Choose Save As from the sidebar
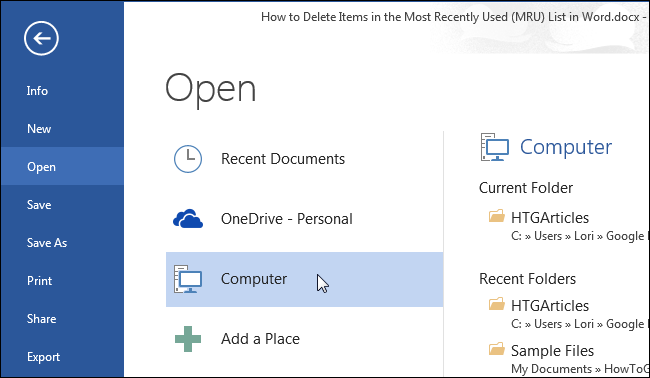650x378 pixels. (62, 242)
